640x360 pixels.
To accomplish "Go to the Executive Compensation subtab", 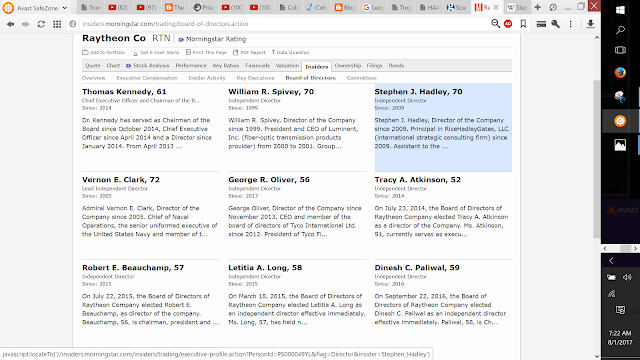I will pyautogui.click(x=147, y=78).
